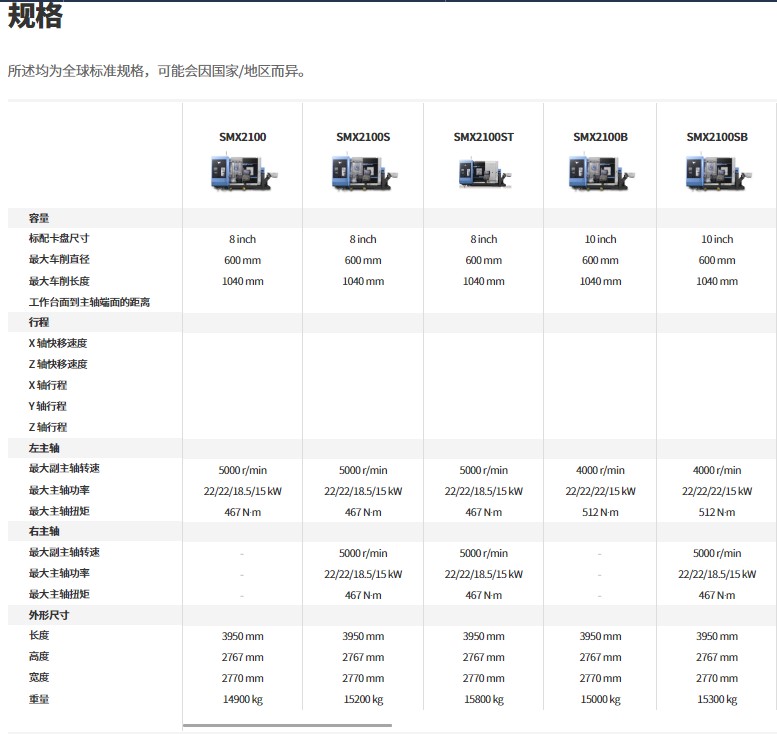Select the SMX2100ST column heading

[484, 137]
